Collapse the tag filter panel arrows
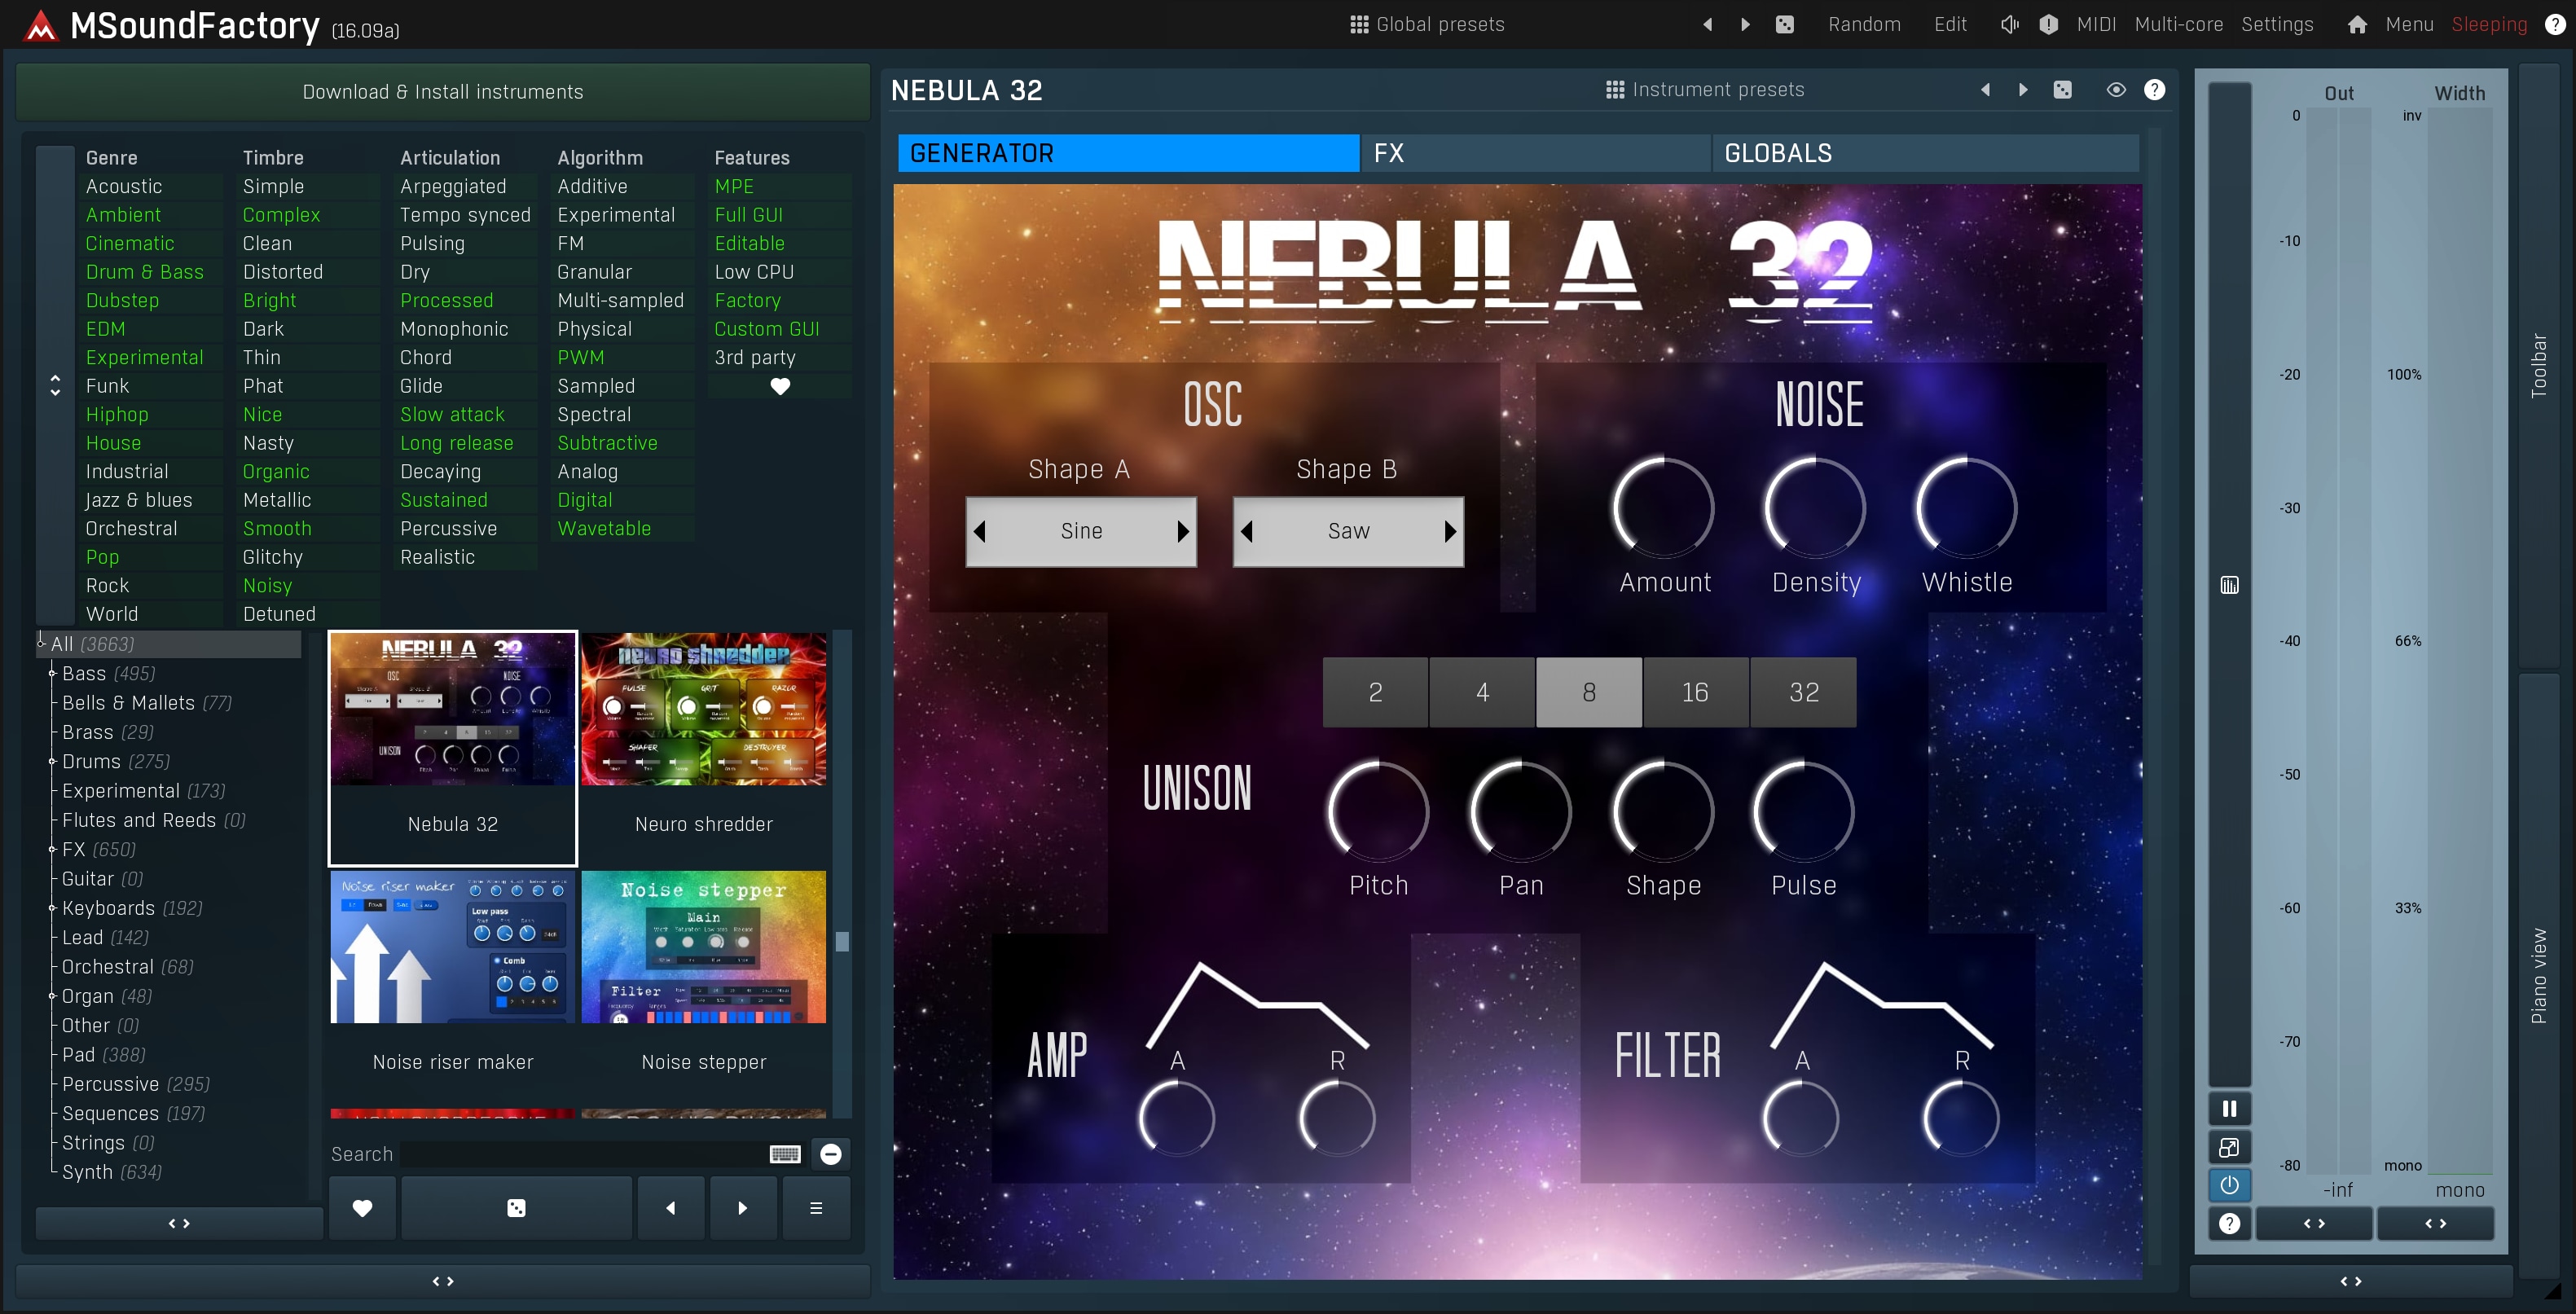The height and width of the screenshot is (1314, 2576). [x=55, y=385]
